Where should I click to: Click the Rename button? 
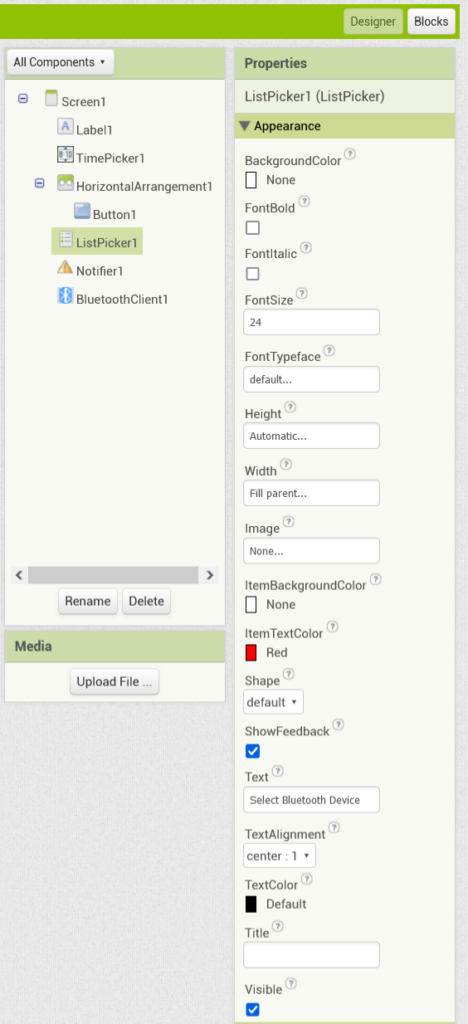(88, 601)
